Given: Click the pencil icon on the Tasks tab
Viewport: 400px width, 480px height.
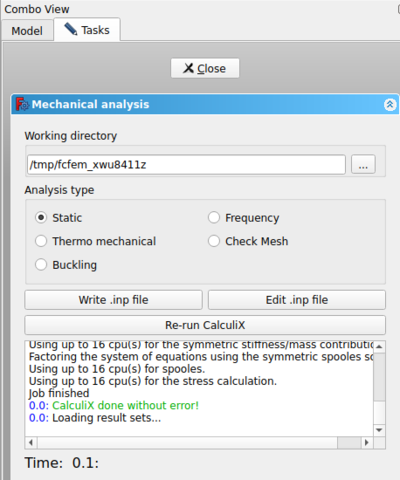Looking at the screenshot, I should pyautogui.click(x=71, y=29).
